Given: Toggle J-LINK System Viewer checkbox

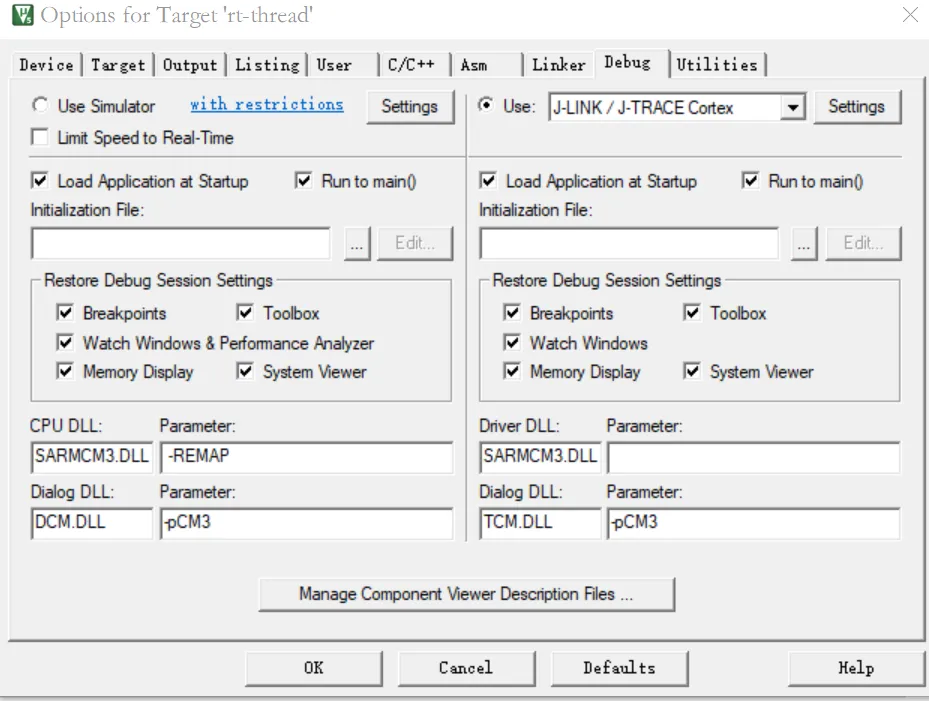Looking at the screenshot, I should pyautogui.click(x=692, y=371).
